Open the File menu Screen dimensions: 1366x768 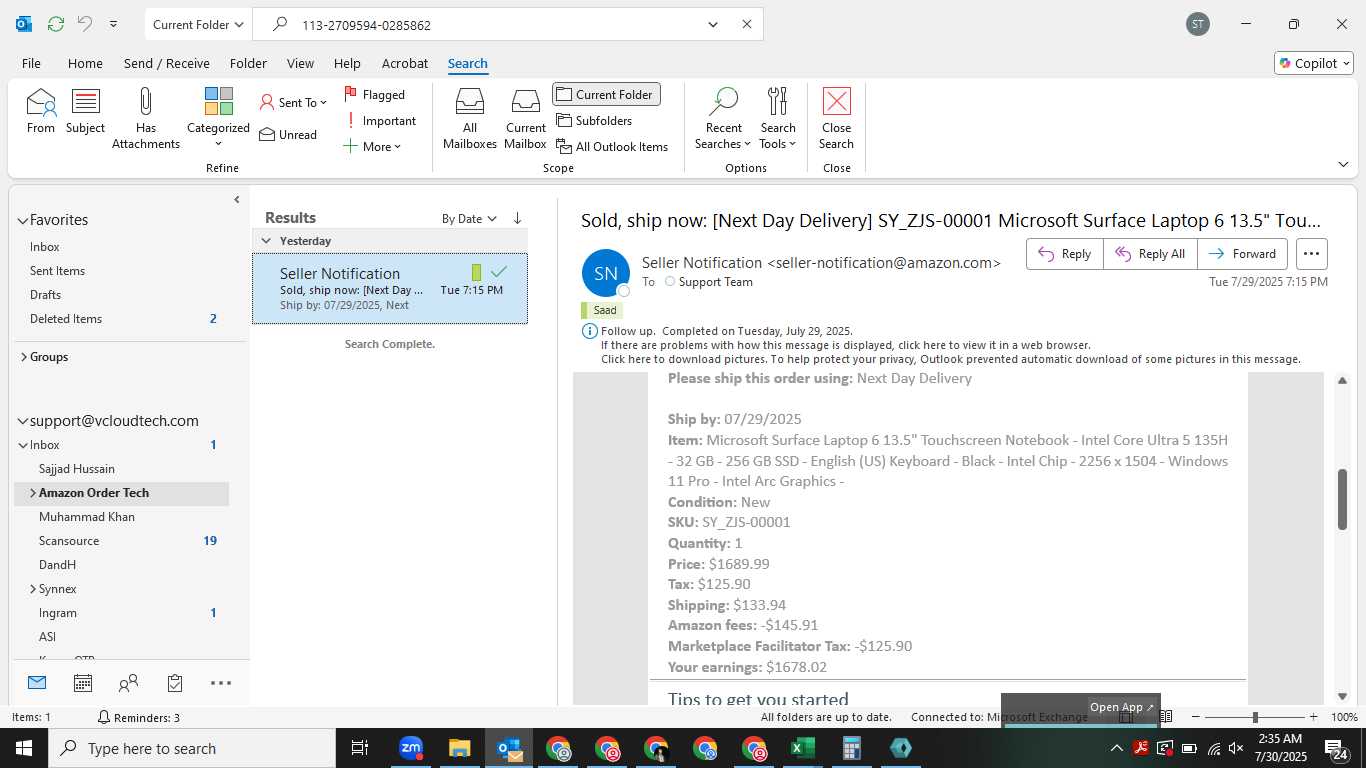[31, 63]
